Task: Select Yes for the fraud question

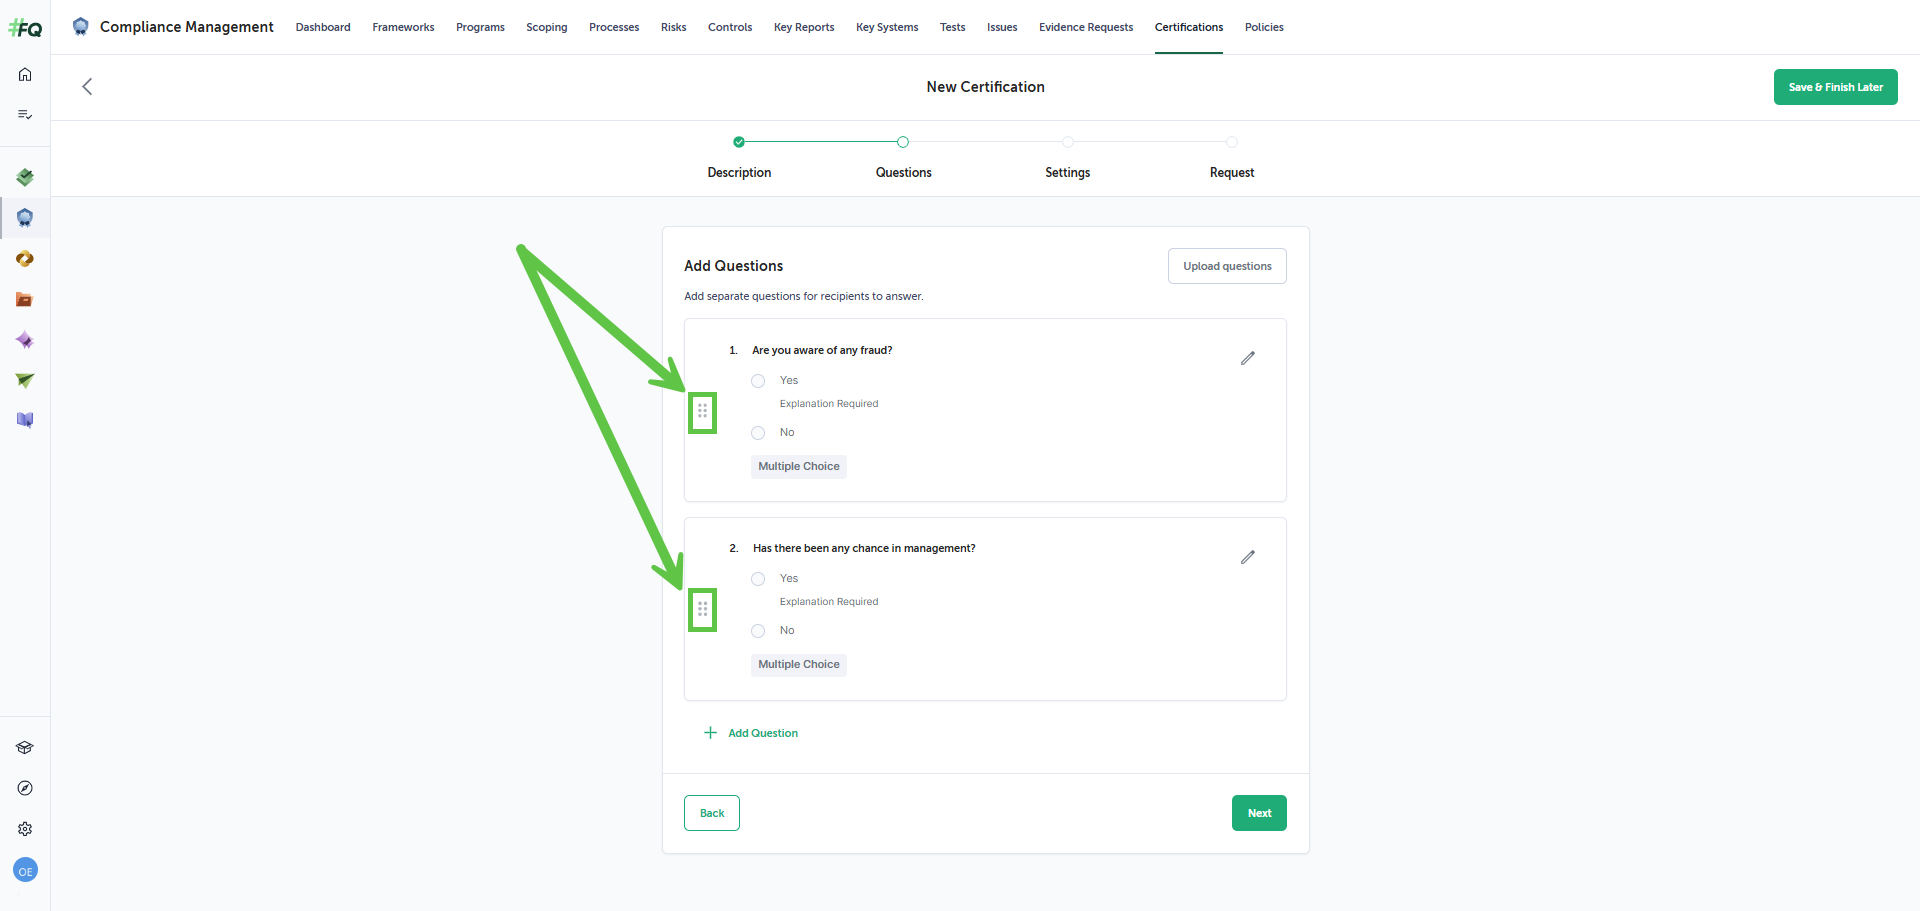Action: click(758, 381)
